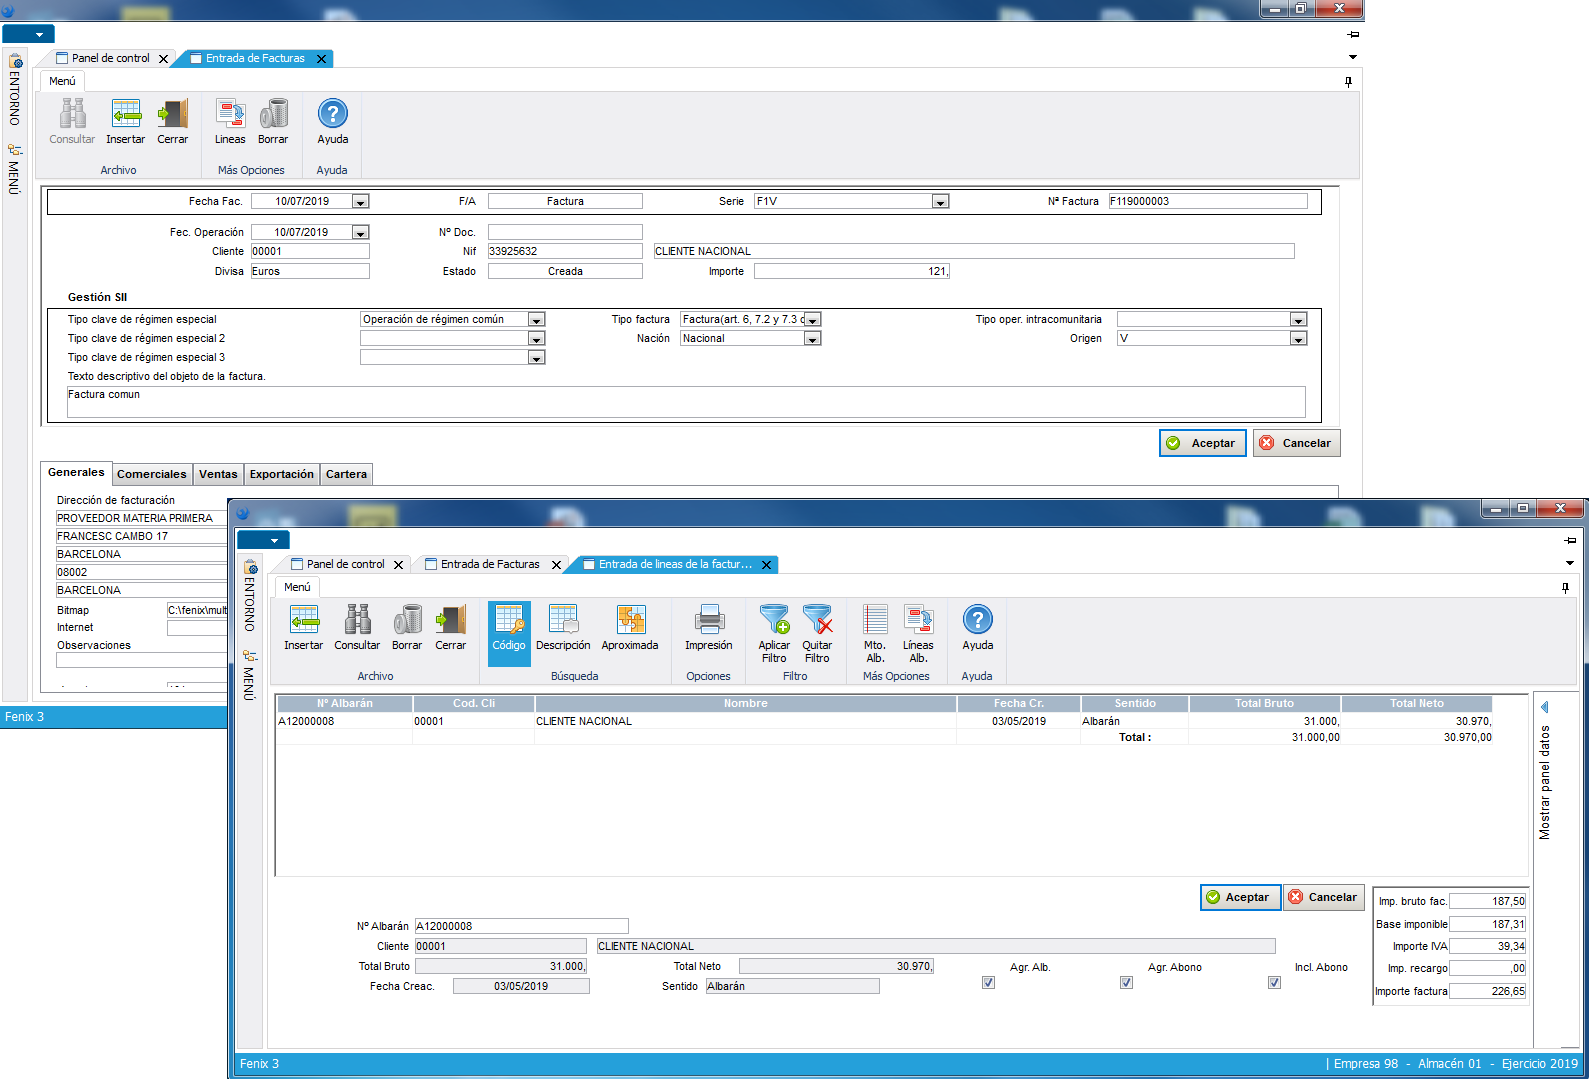
Task: Toggle the Incl. Abono checkbox
Action: tap(1274, 982)
